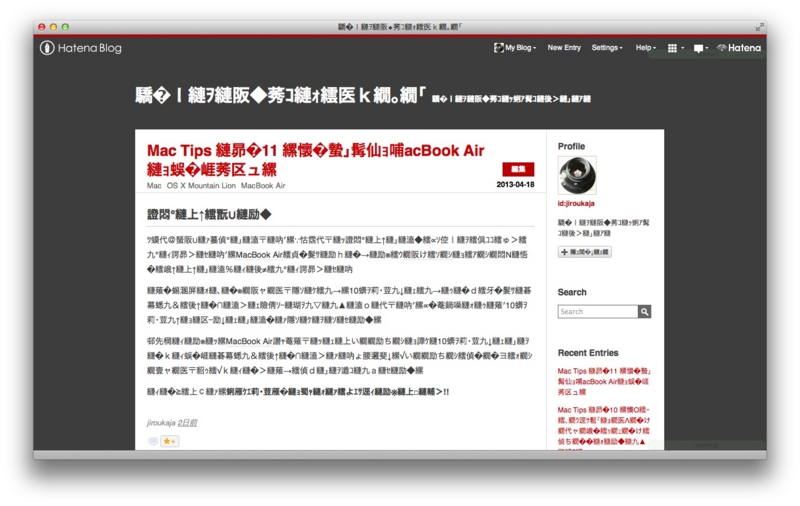Go to Hatena home logo link

click(739, 48)
